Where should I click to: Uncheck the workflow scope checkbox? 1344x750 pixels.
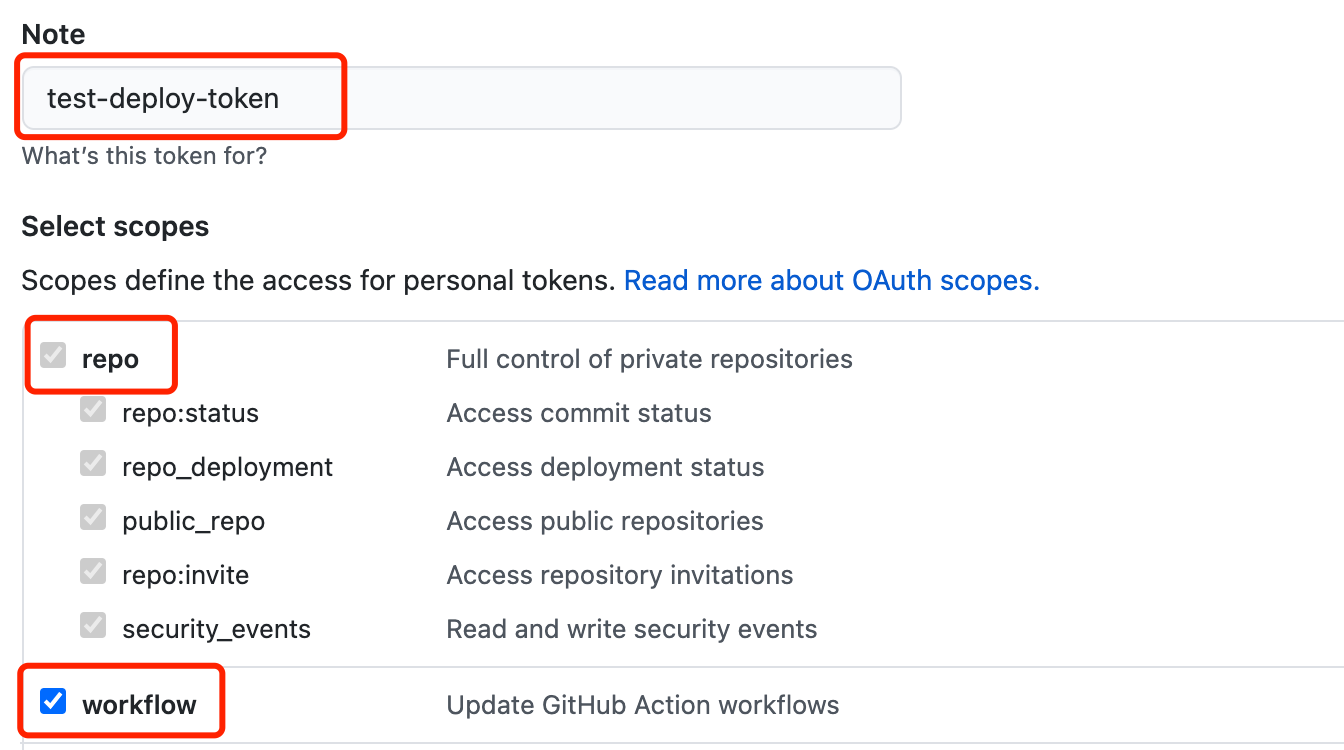[53, 702]
